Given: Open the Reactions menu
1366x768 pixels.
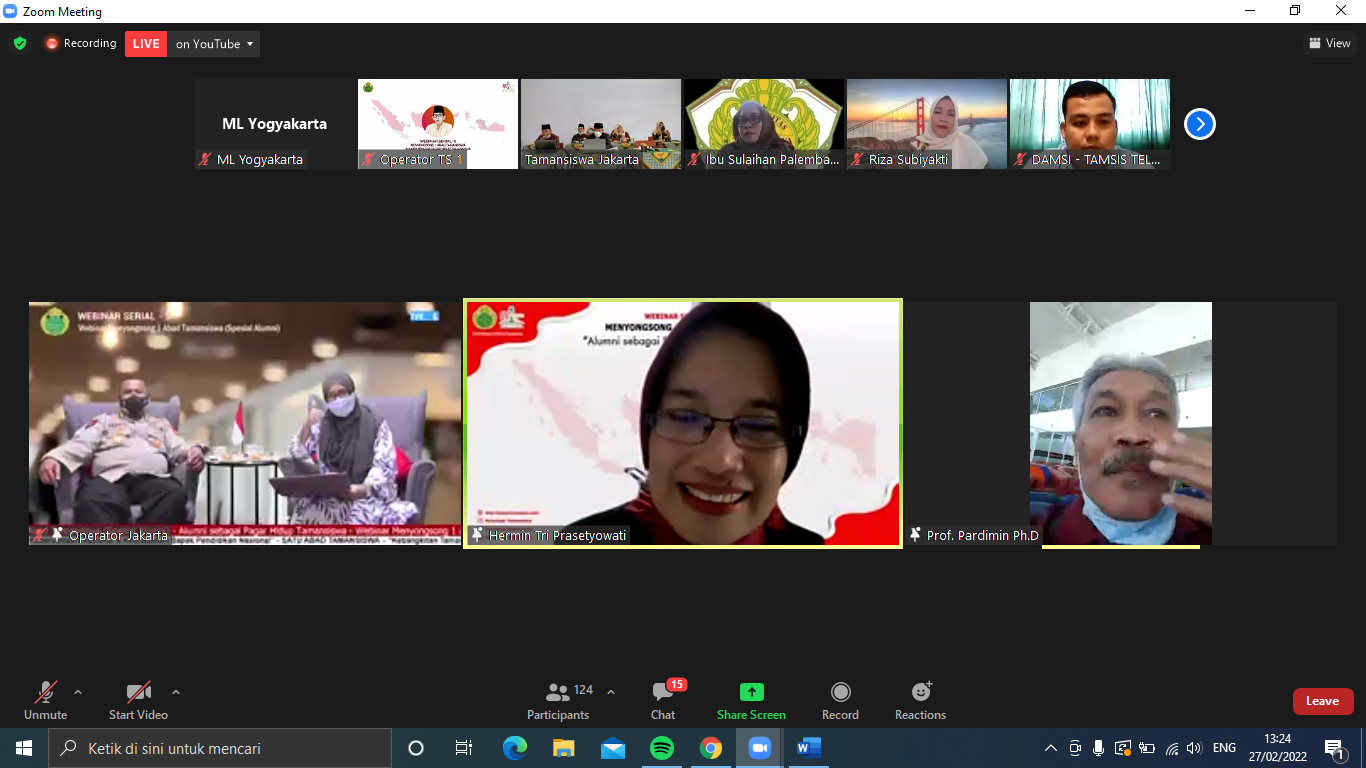Looking at the screenshot, I should click(x=920, y=701).
